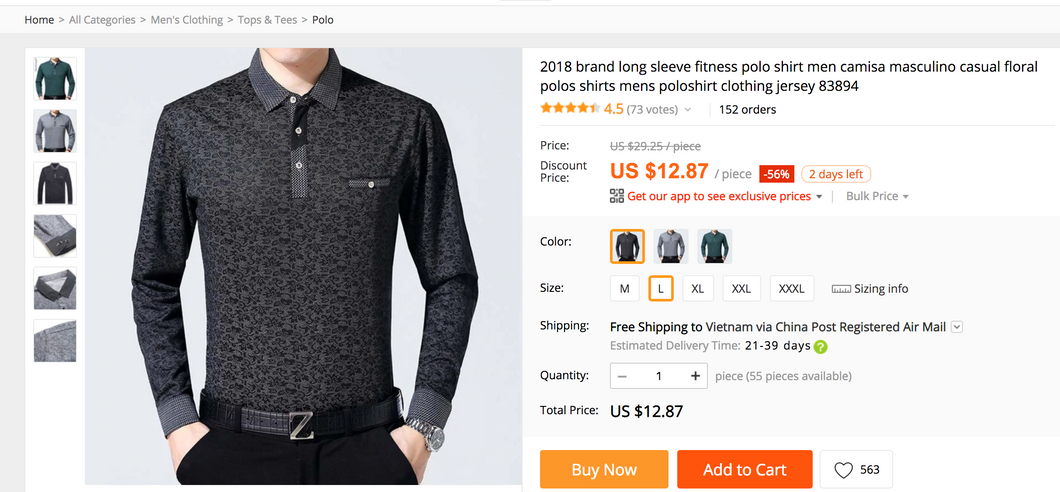Increase quantity with the plus button
The width and height of the screenshot is (1060, 492).
pos(696,376)
